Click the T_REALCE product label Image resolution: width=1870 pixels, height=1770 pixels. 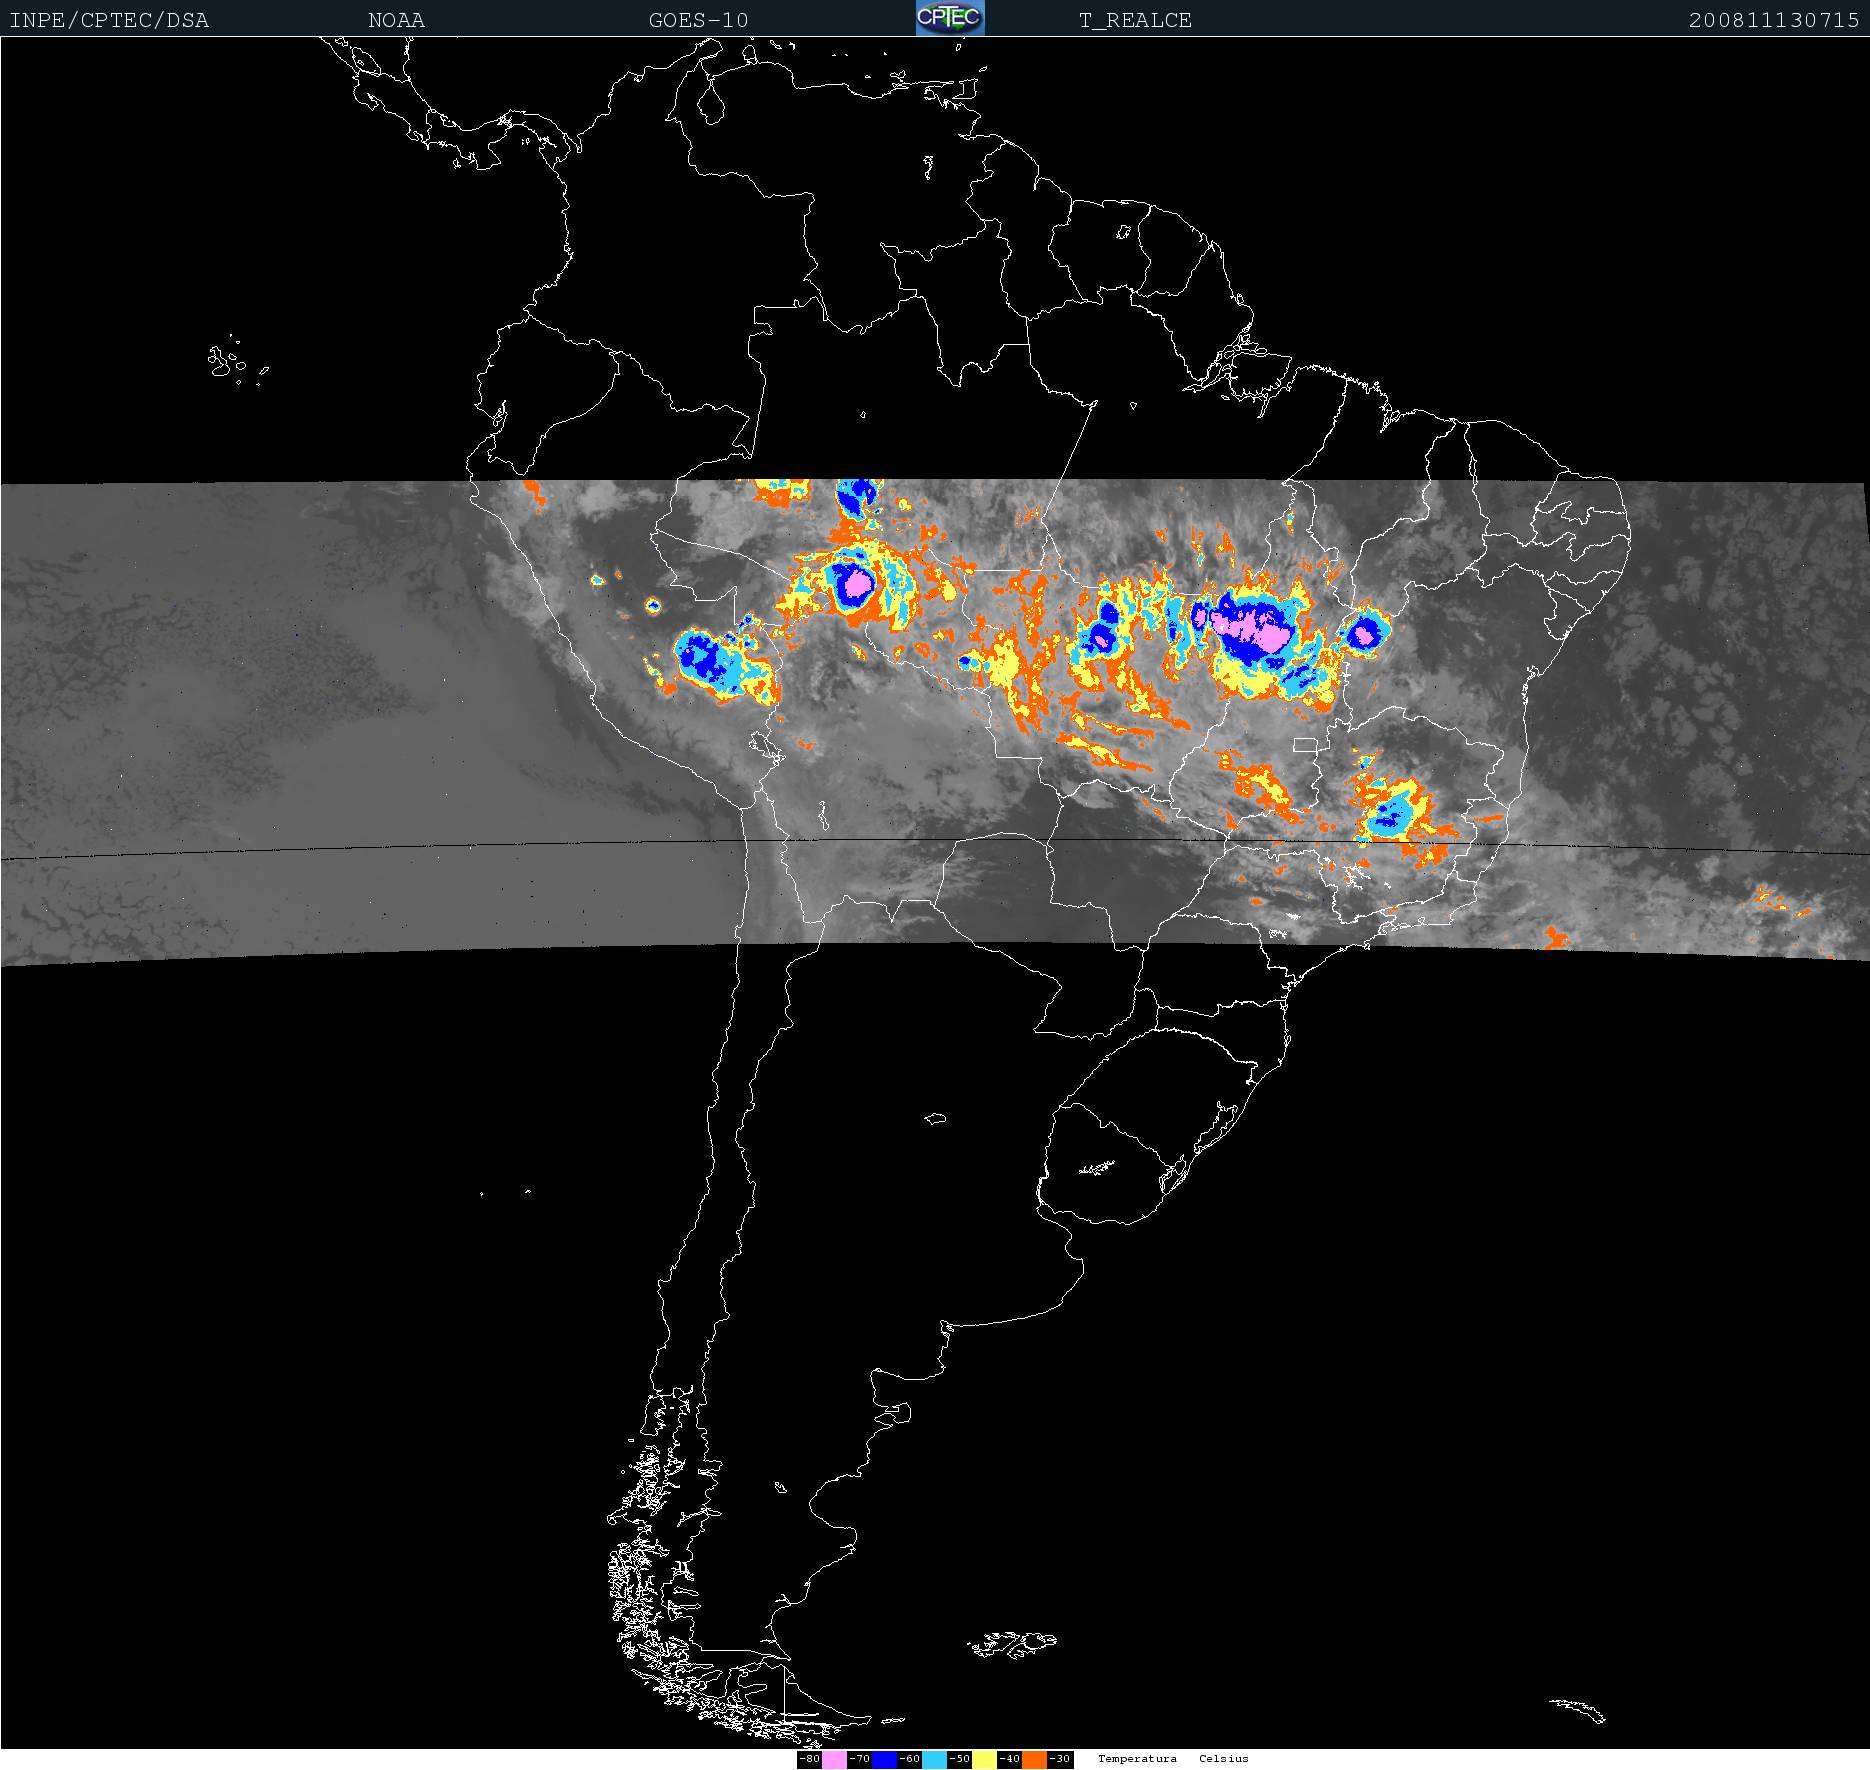point(1135,20)
